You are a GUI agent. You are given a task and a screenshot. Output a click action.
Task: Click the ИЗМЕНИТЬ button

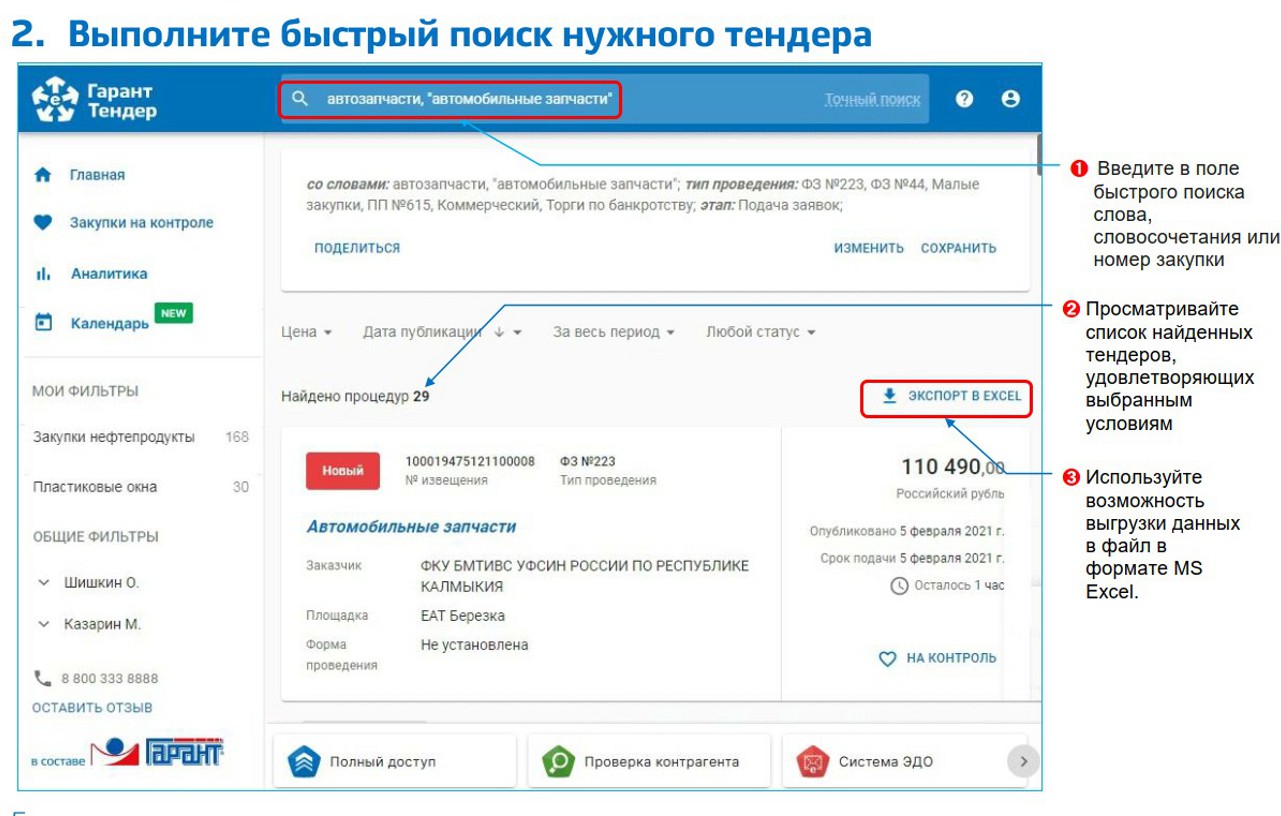[x=868, y=248]
